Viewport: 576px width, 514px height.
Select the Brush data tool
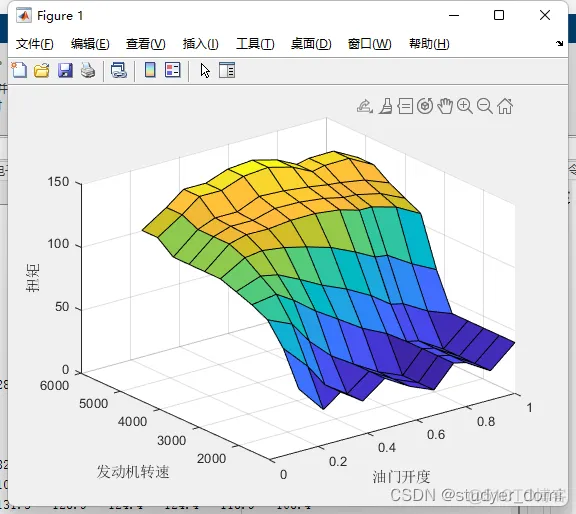[x=385, y=106]
